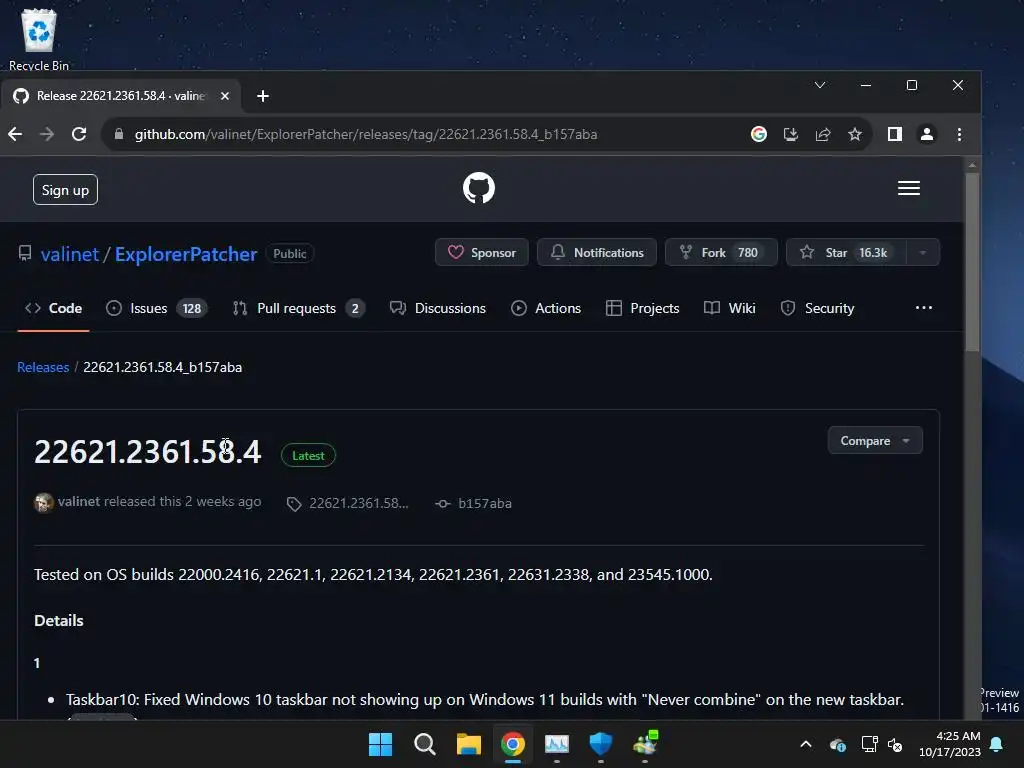Open the Issues tab
Screen dimensions: 1024x768
[157, 308]
